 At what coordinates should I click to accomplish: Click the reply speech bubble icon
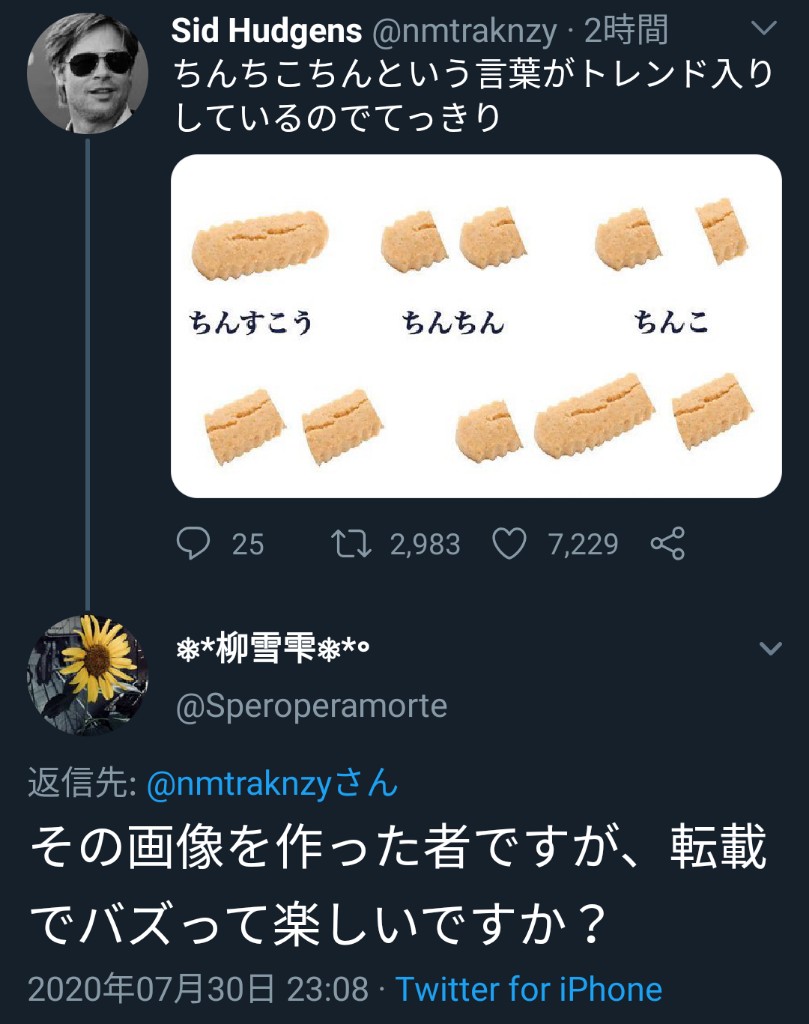tap(192, 544)
